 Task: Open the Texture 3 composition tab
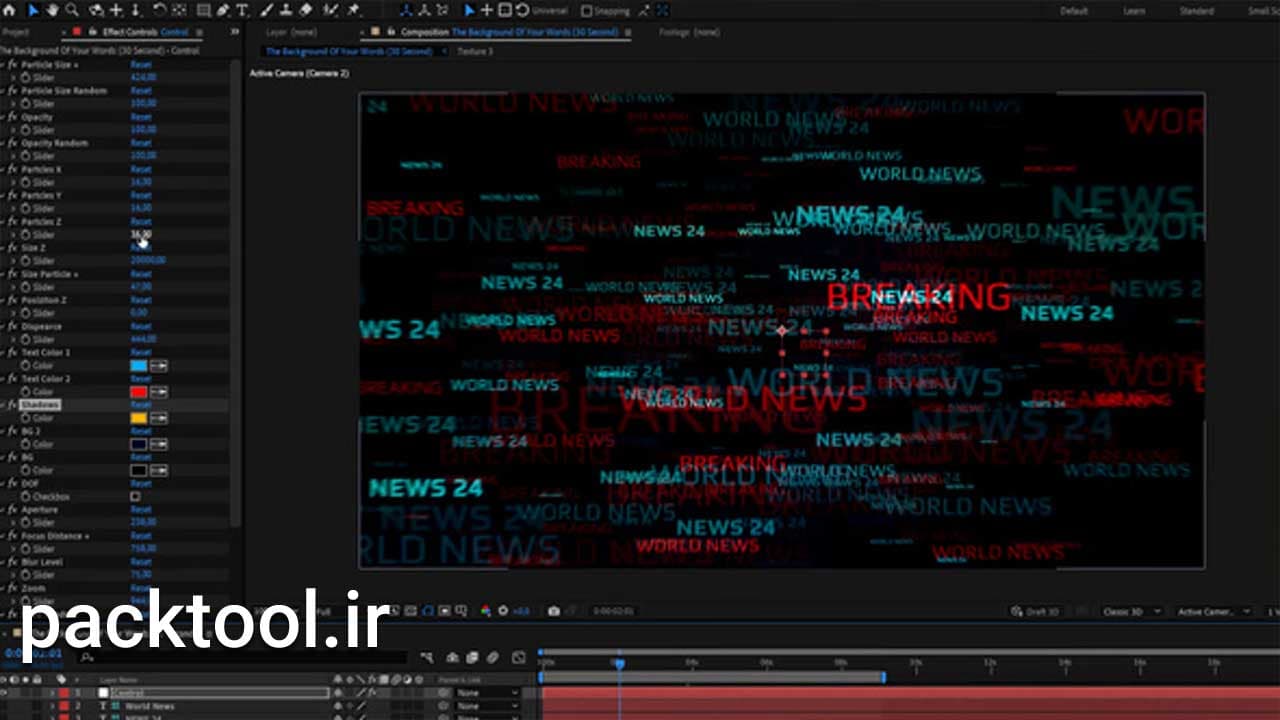click(x=476, y=51)
